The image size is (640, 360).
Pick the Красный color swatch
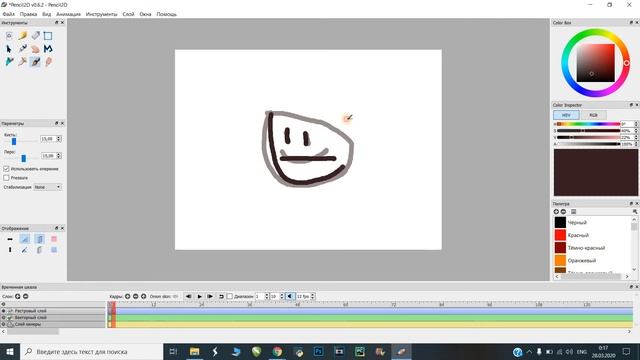pyautogui.click(x=560, y=235)
